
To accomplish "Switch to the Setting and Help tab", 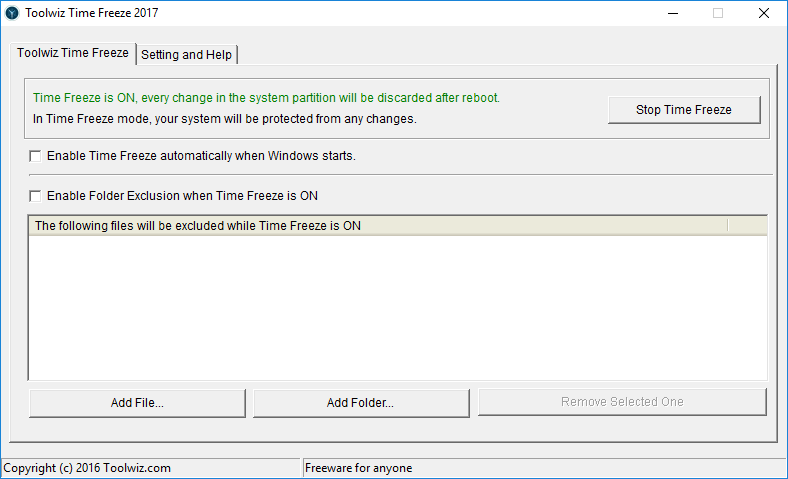I will [x=186, y=55].
